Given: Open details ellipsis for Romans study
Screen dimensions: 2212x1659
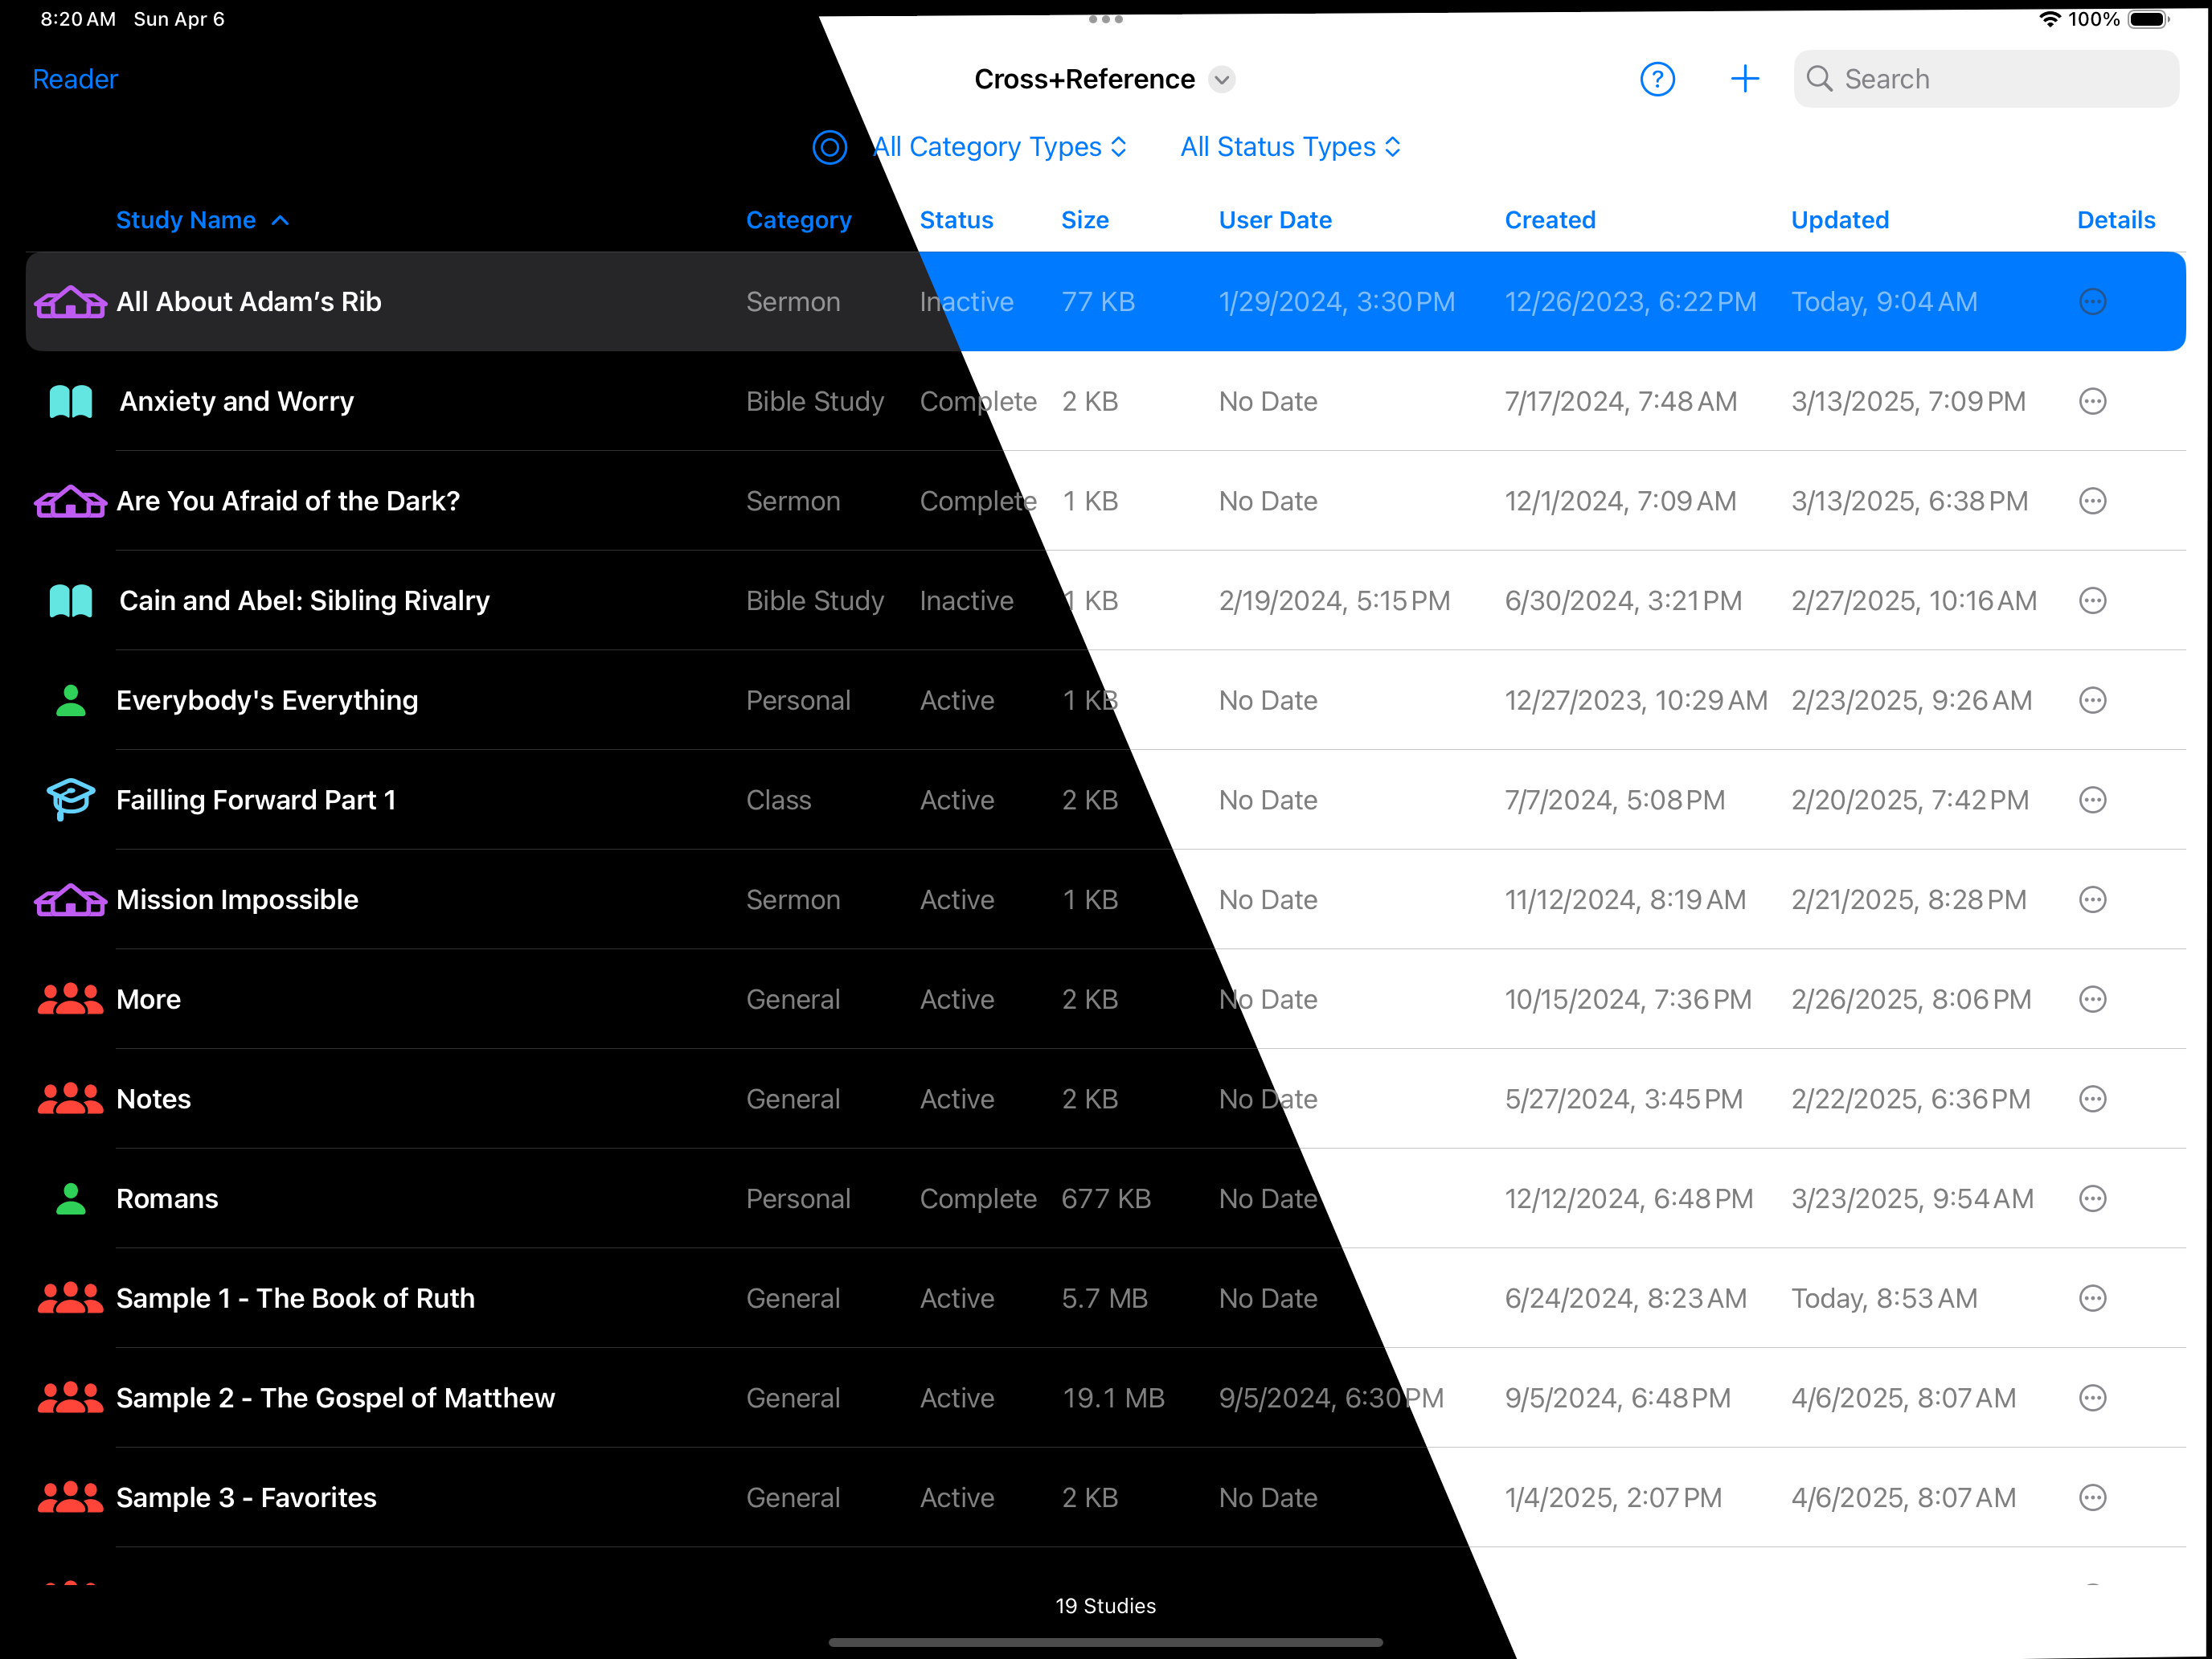Looking at the screenshot, I should click(x=2092, y=1199).
